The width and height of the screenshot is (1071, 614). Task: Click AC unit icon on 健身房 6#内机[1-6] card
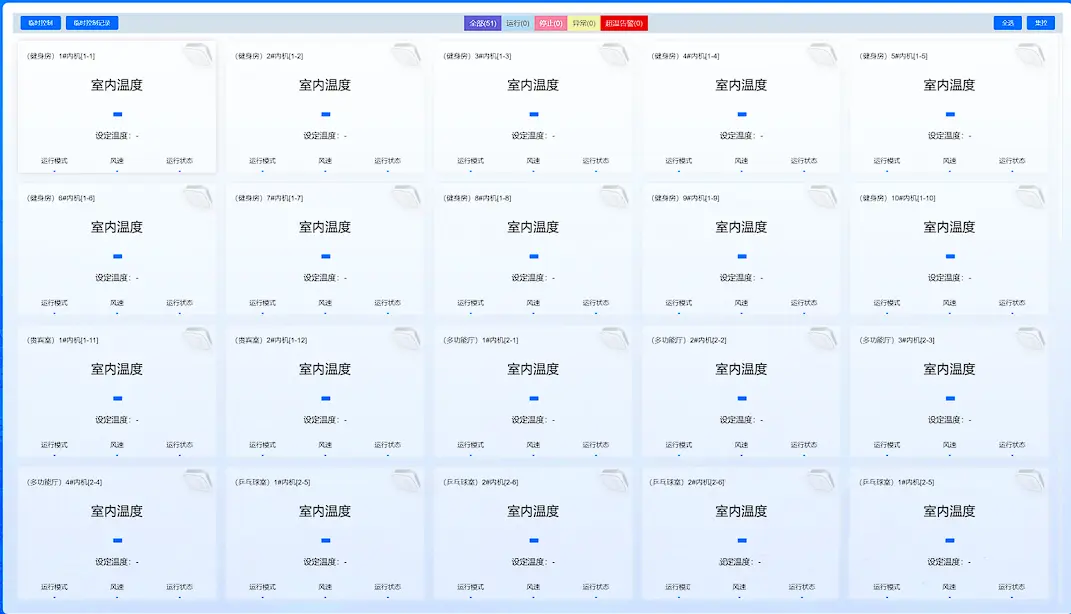pos(198,197)
